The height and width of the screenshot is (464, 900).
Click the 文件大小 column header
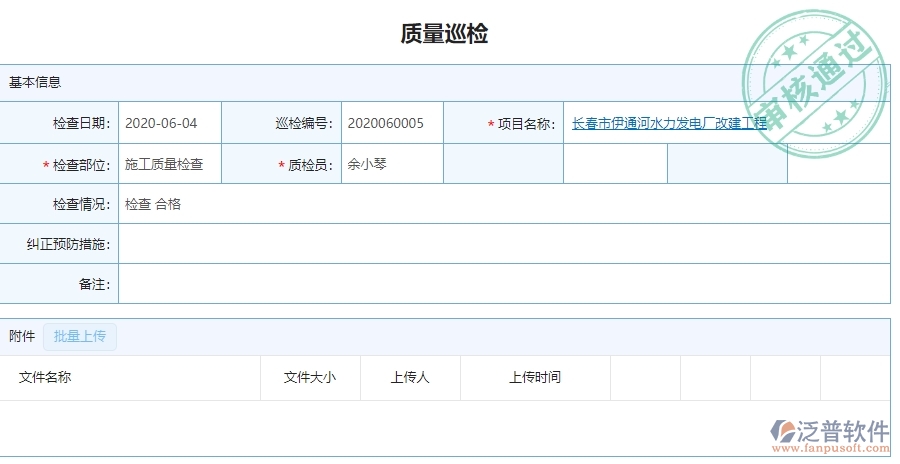(x=310, y=377)
